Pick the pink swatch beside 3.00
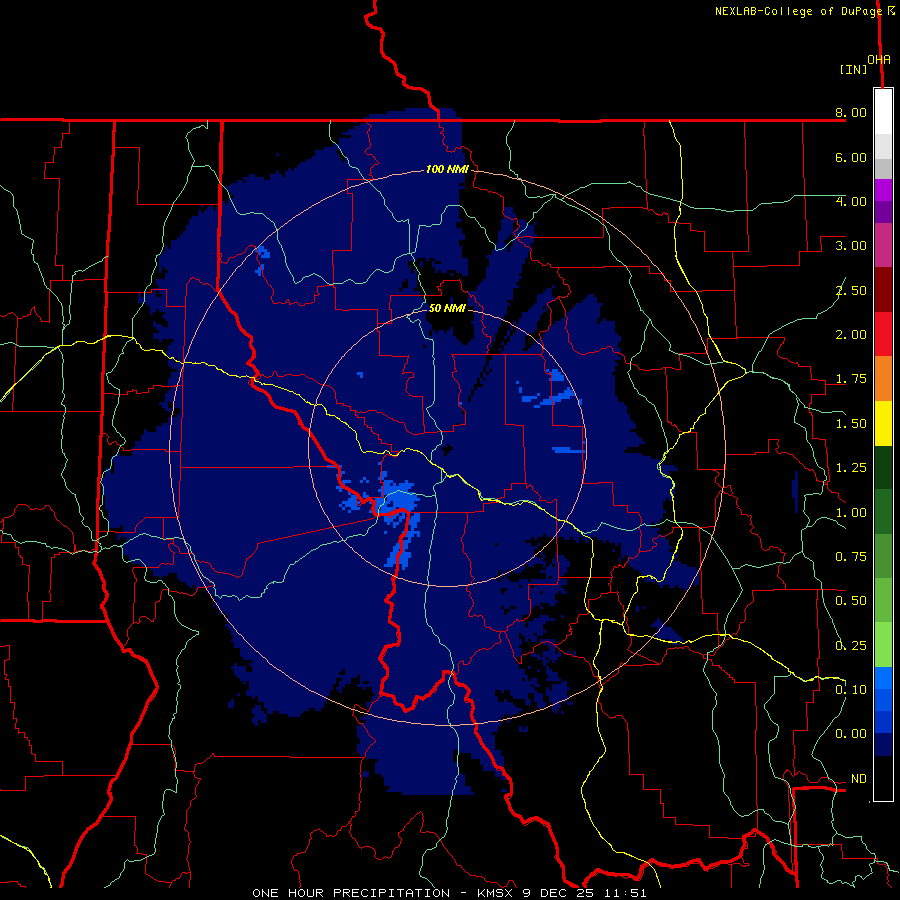This screenshot has height=900, width=900. click(883, 246)
